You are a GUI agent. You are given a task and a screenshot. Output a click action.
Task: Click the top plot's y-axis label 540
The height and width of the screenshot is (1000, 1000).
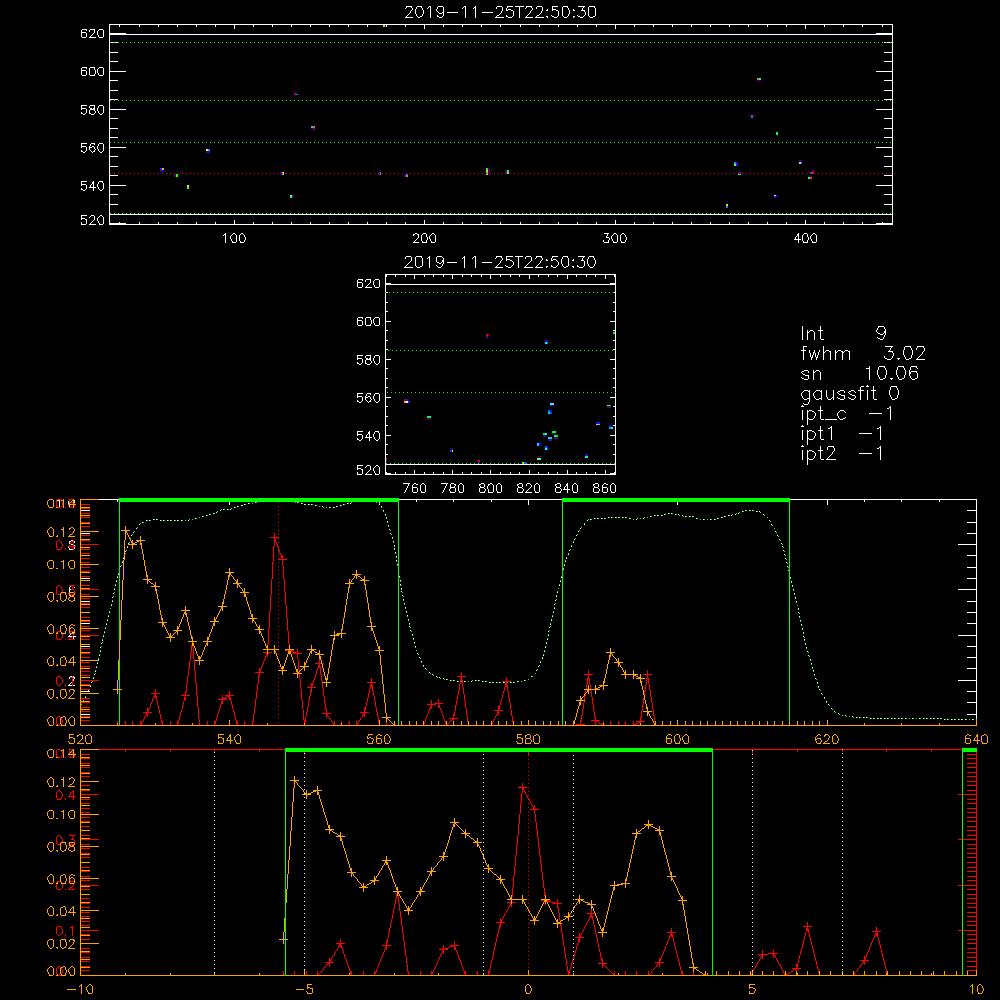(92, 186)
